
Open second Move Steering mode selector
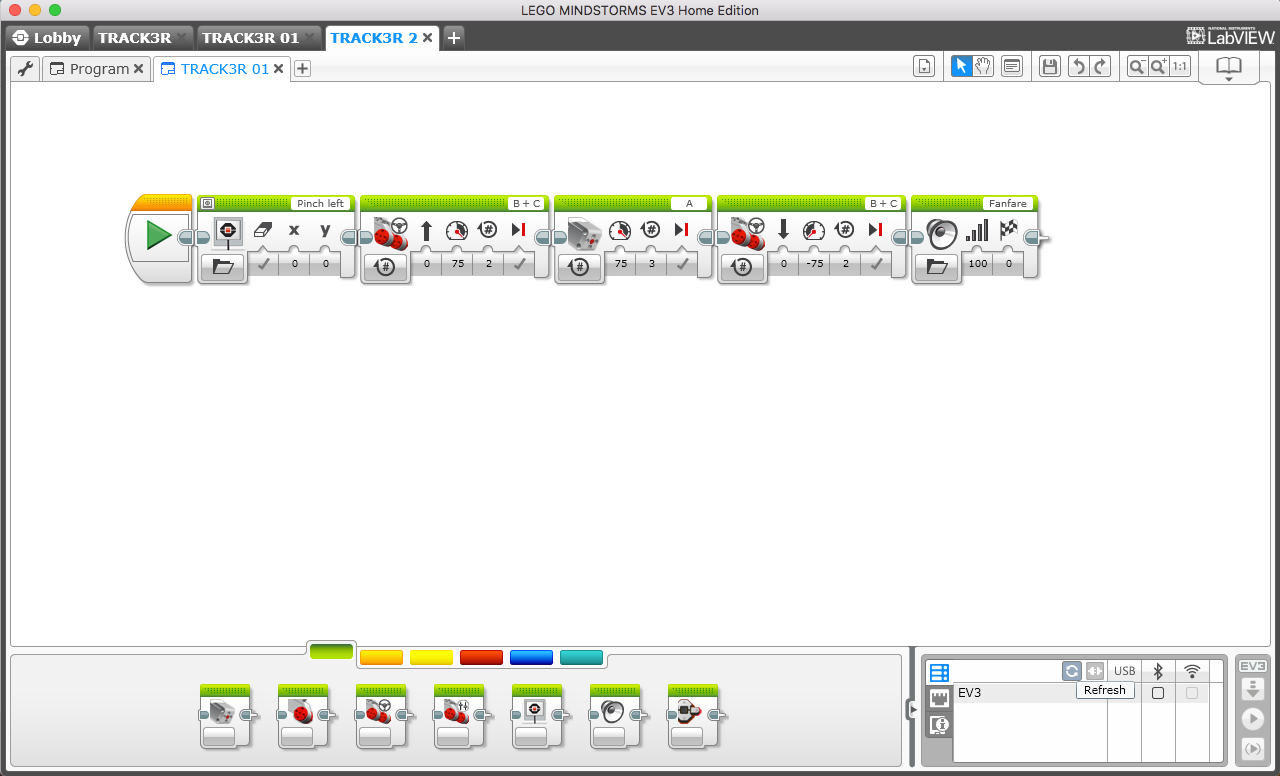743,267
